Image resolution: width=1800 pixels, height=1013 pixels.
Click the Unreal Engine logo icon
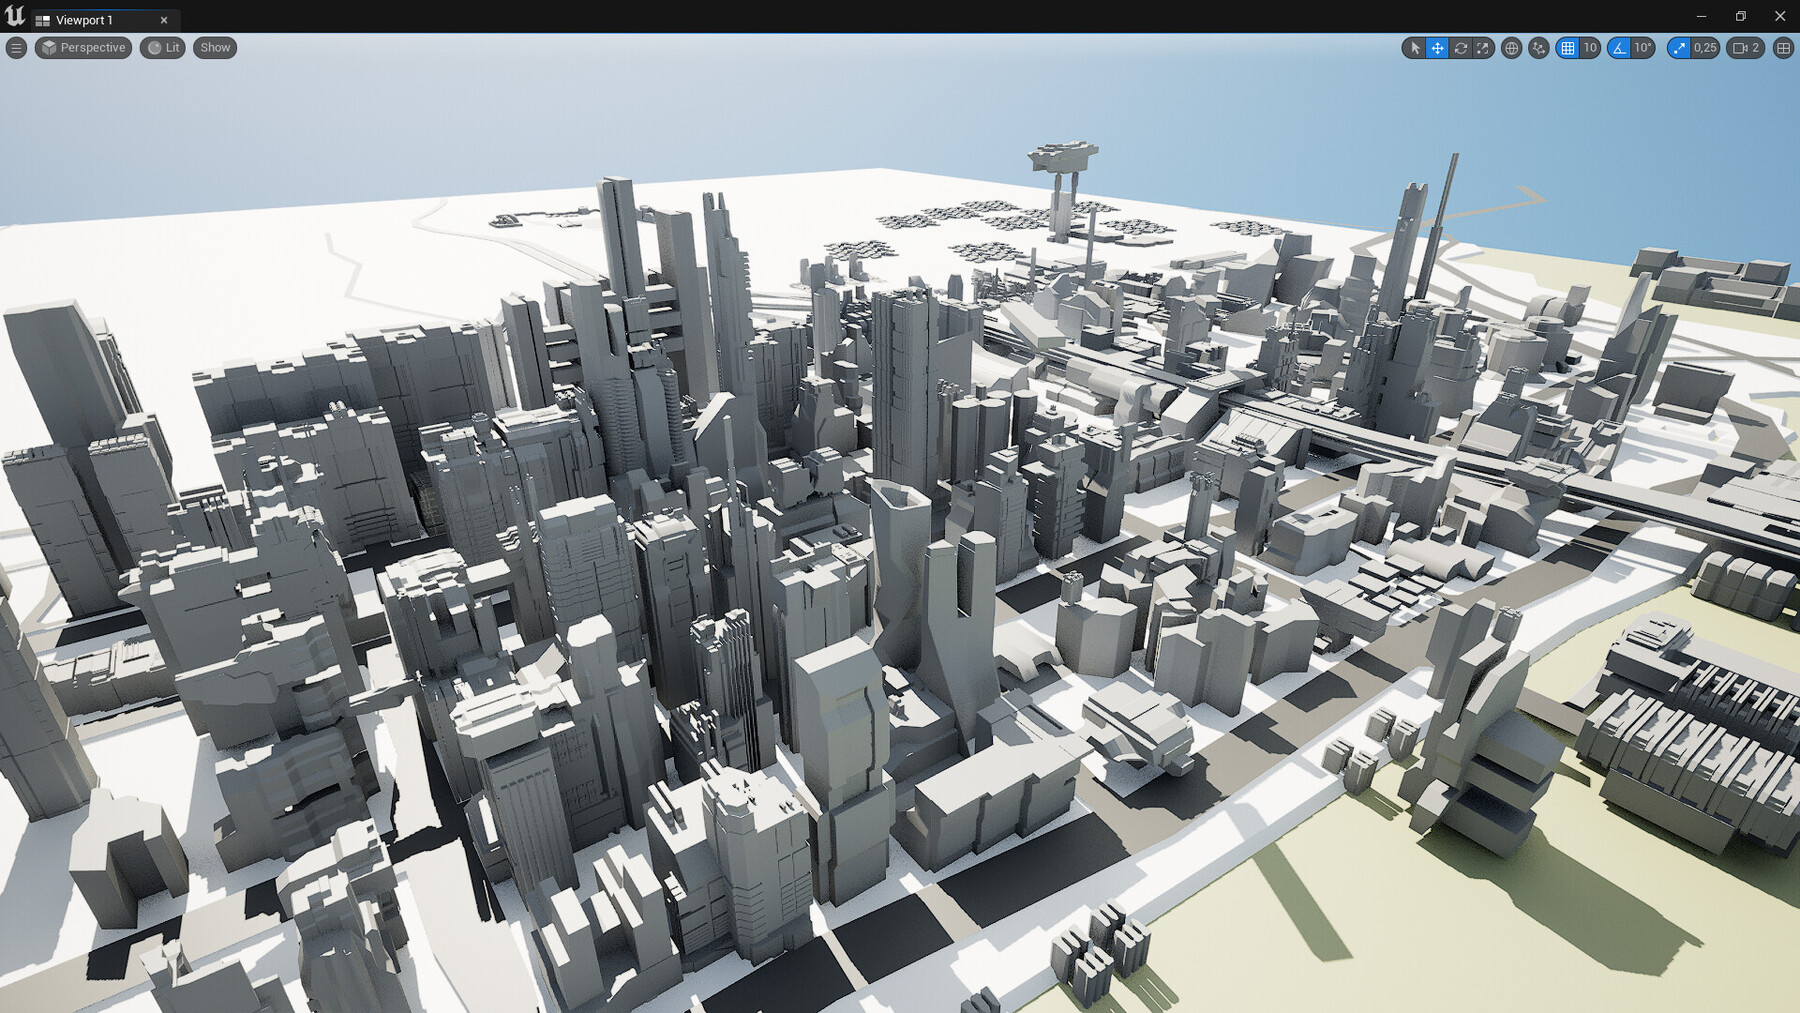click(x=14, y=16)
